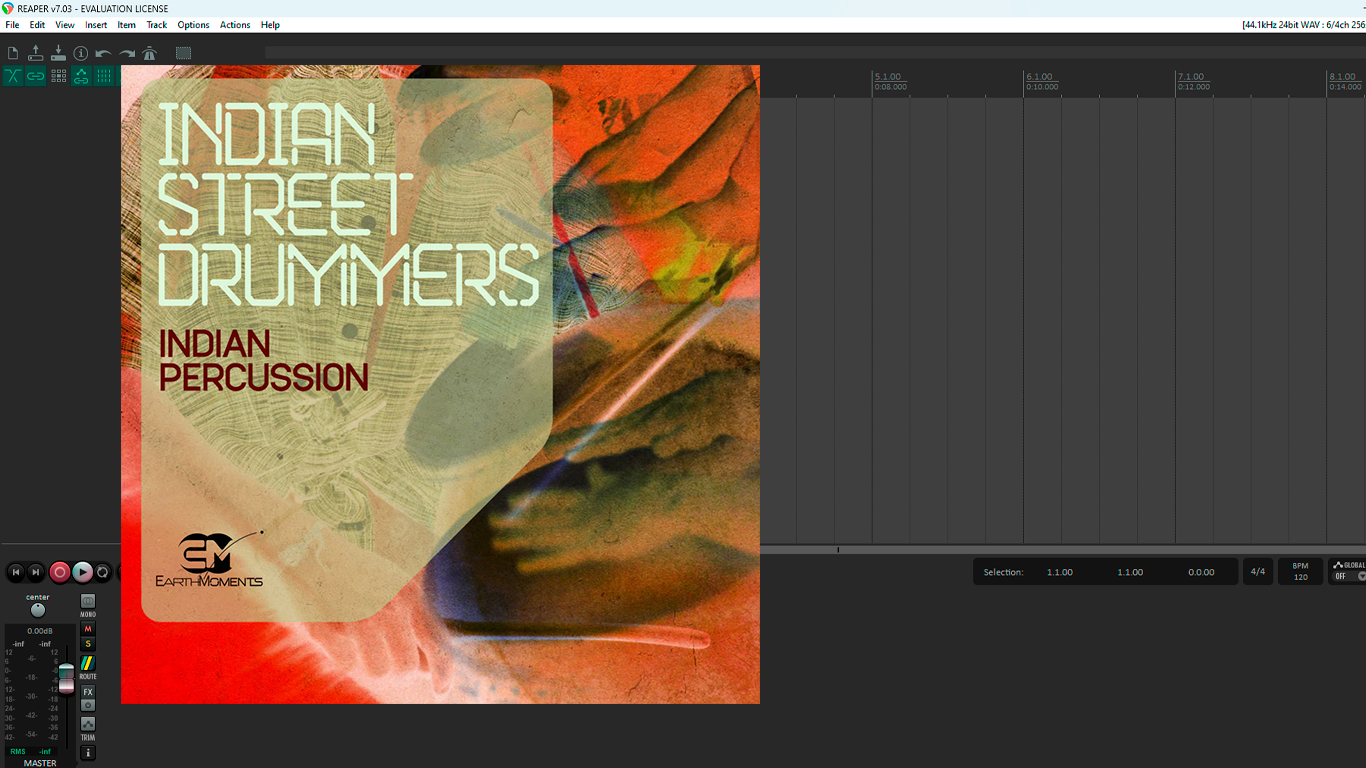
Task: Redo the action with the right-curved arrow
Action: point(127,53)
